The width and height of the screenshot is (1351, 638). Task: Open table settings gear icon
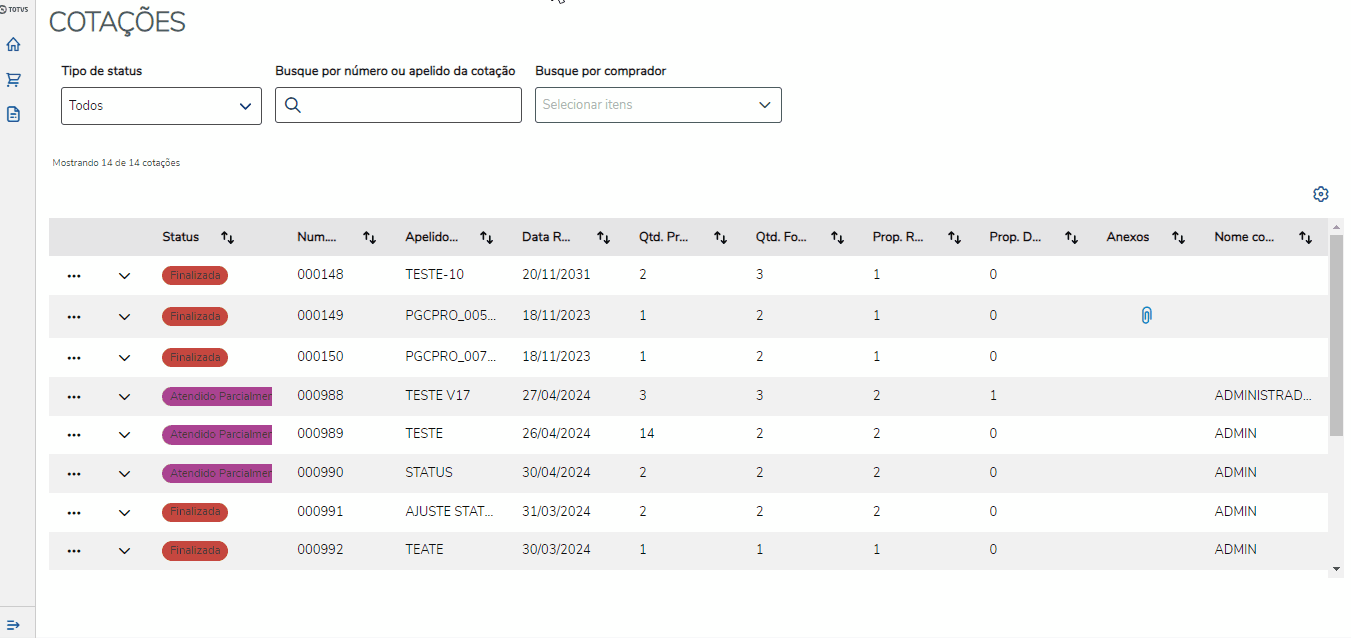(1320, 194)
